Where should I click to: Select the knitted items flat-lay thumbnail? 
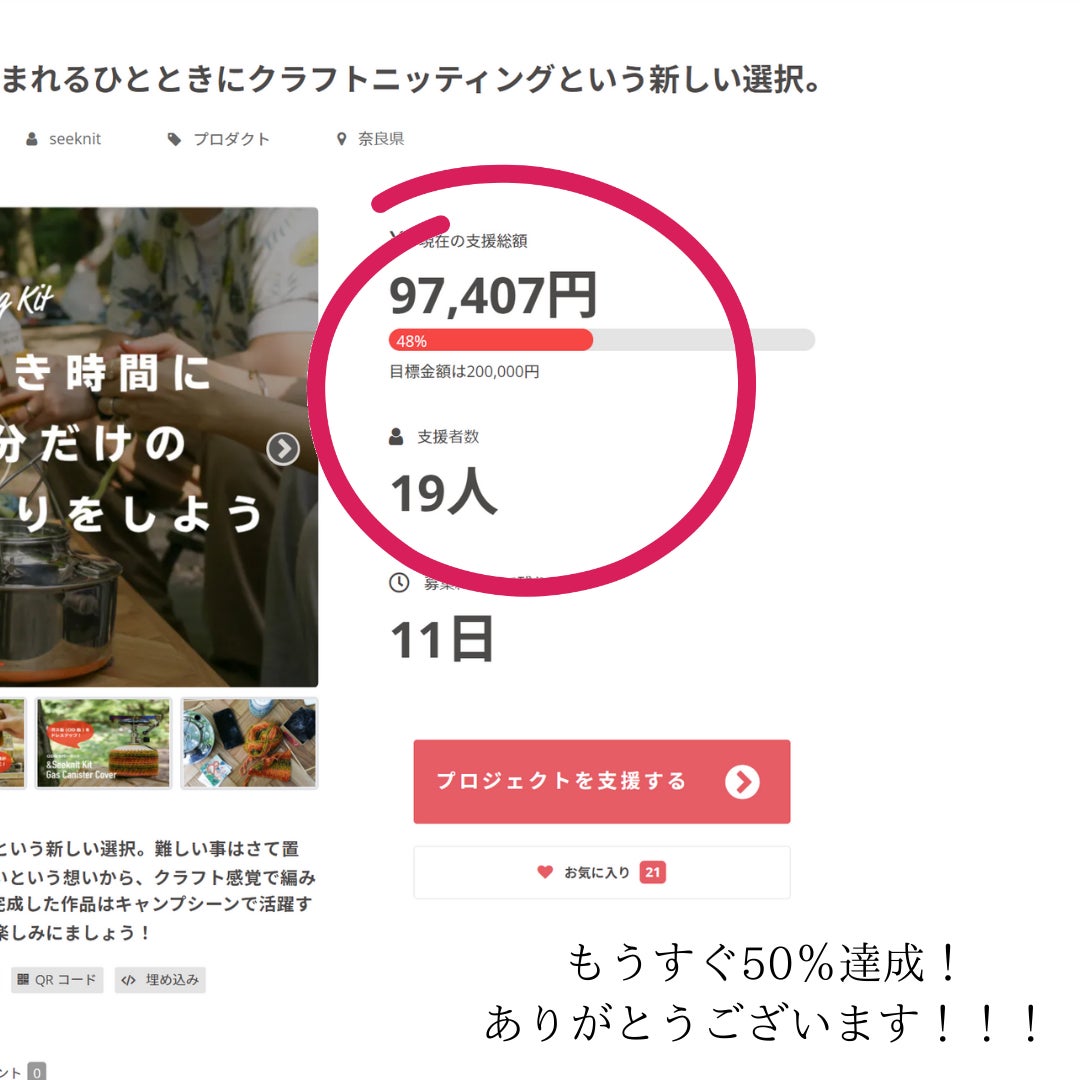(249, 742)
